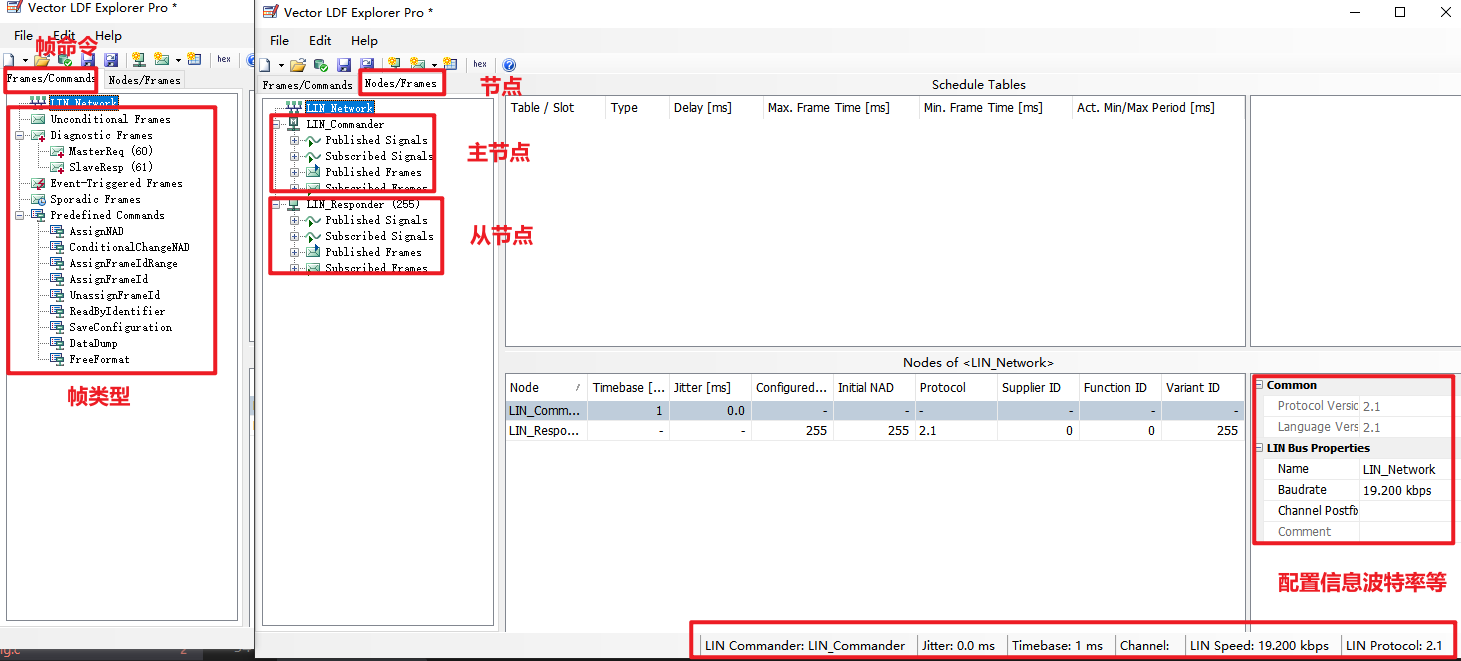Click the Open folder icon in front window toolbar

pyautogui.click(x=298, y=65)
